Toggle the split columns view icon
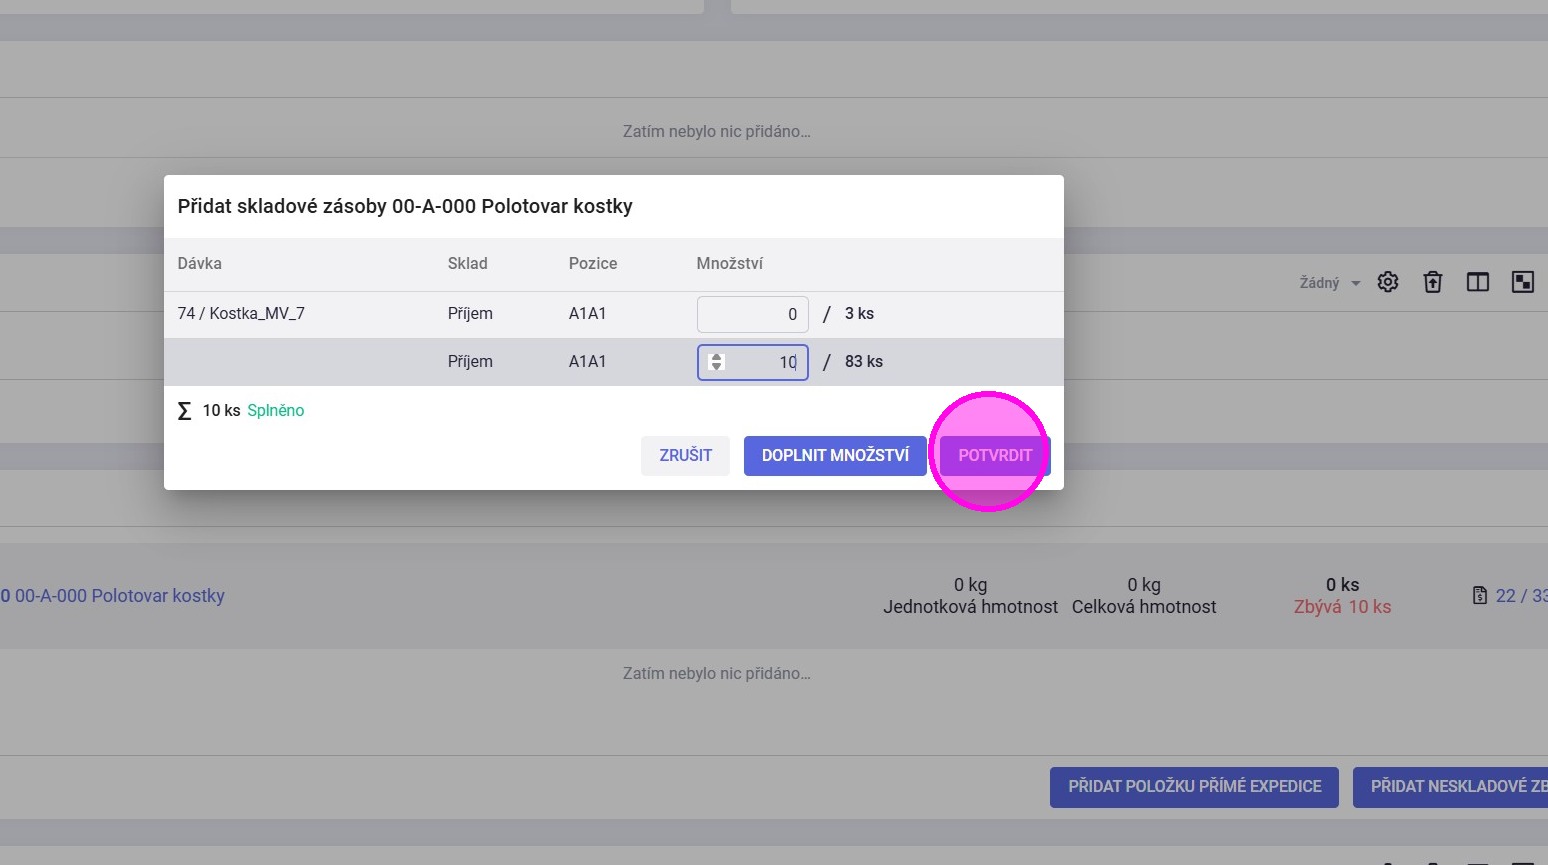Viewport: 1548px width, 865px height. click(1477, 282)
